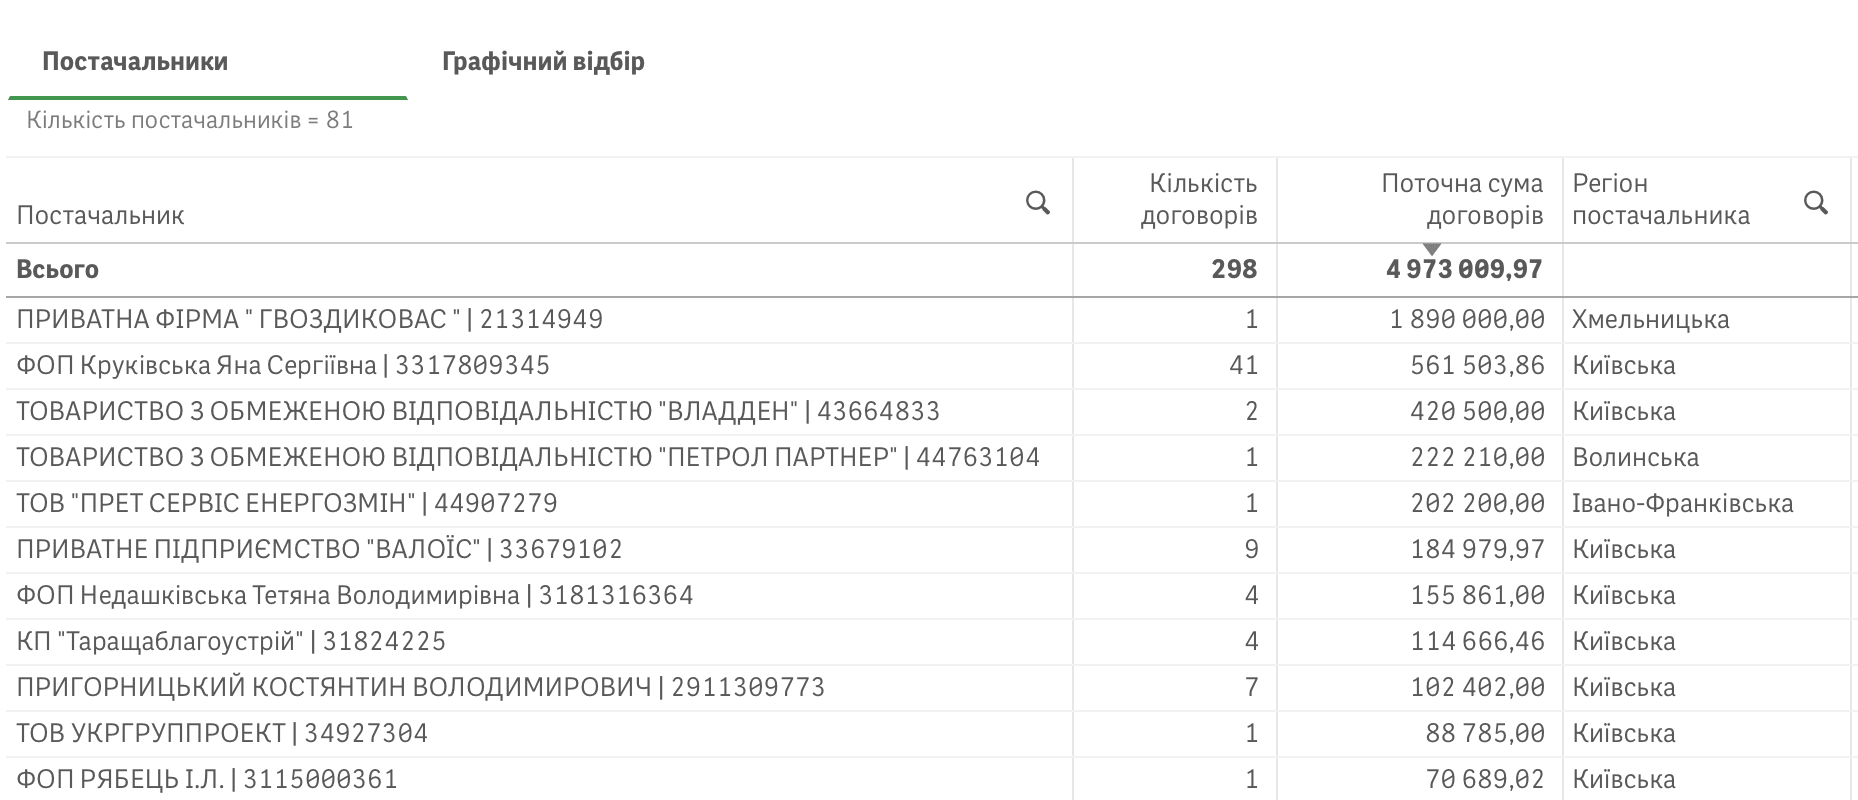Click the search icon in Постачальник column
Screen dimensions: 1858x800
pos(1038,203)
